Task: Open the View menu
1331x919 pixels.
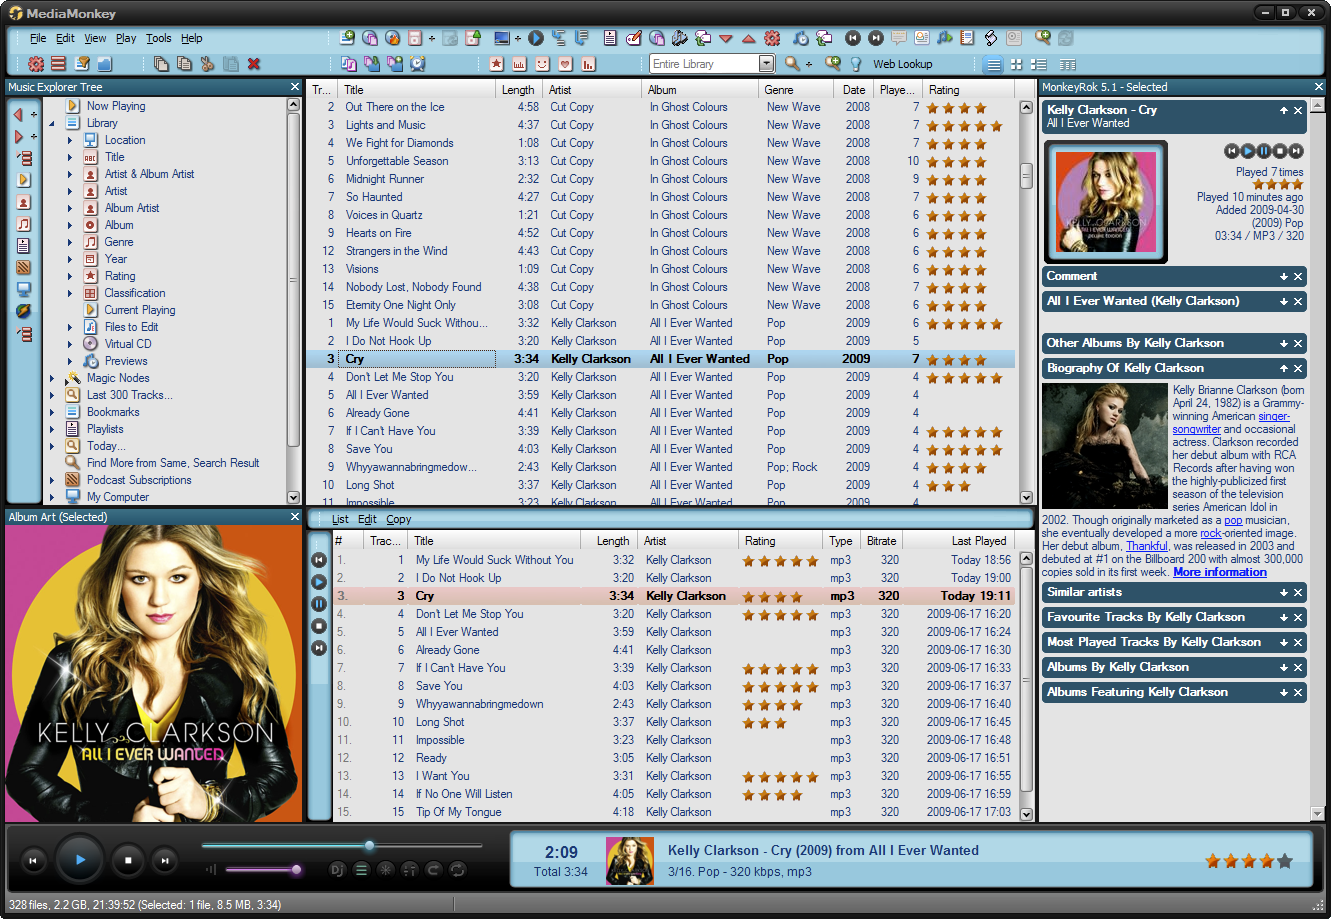Action: 95,38
